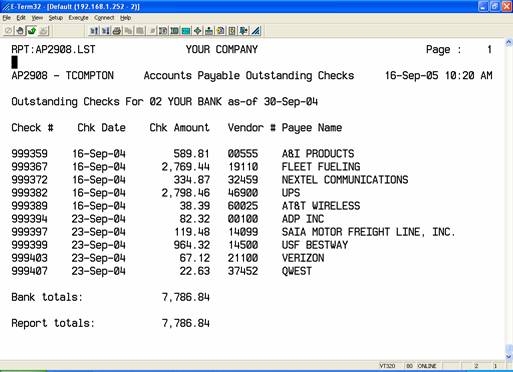This screenshot has width=513, height=372.
Task: Click check number 999397
Action: tap(29, 232)
